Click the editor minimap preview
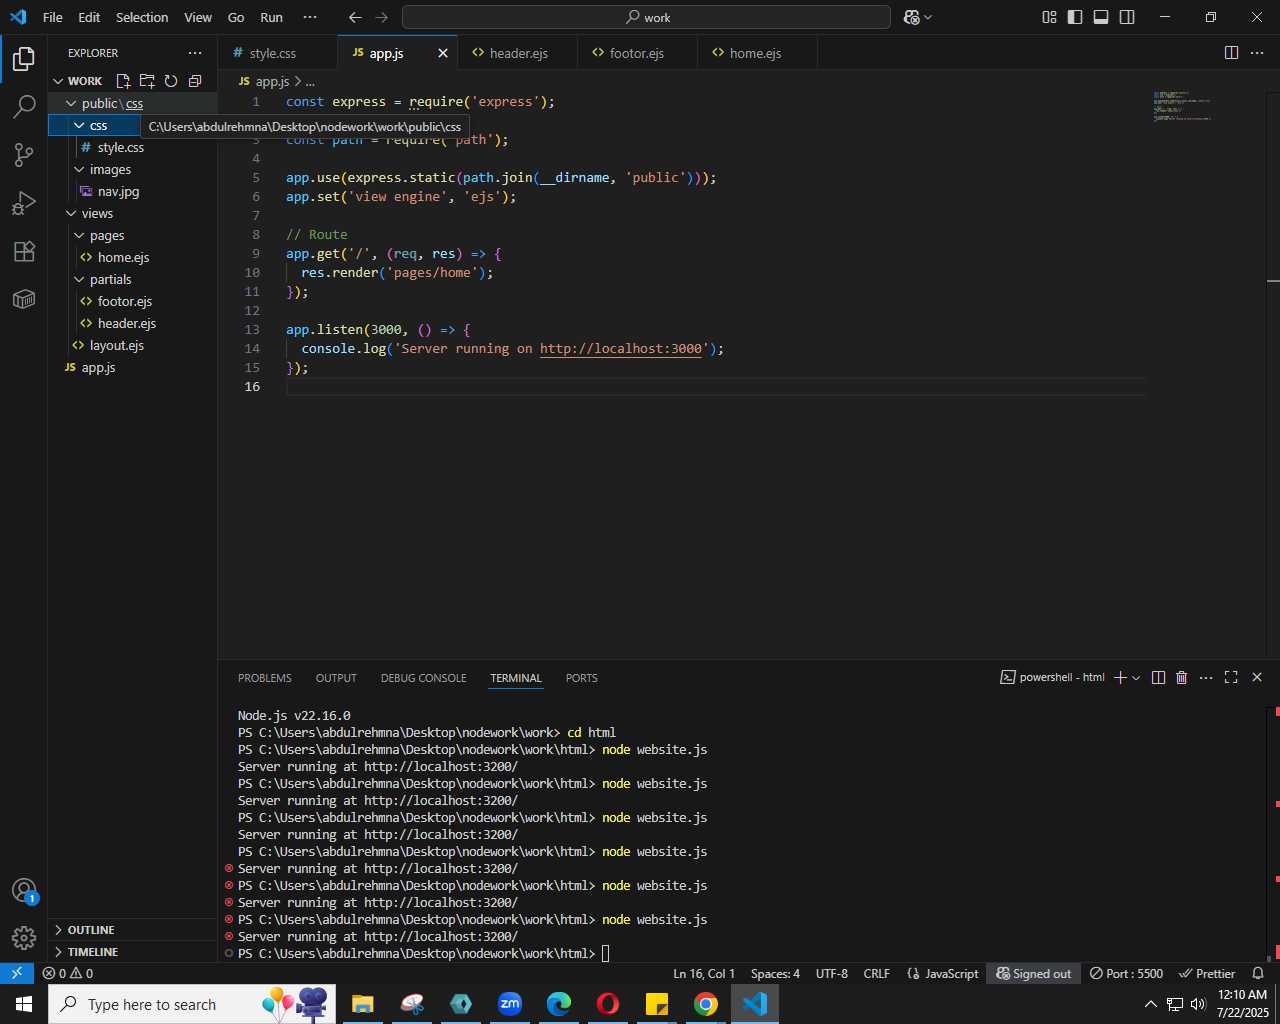Viewport: 1280px width, 1024px height. pos(1182,106)
